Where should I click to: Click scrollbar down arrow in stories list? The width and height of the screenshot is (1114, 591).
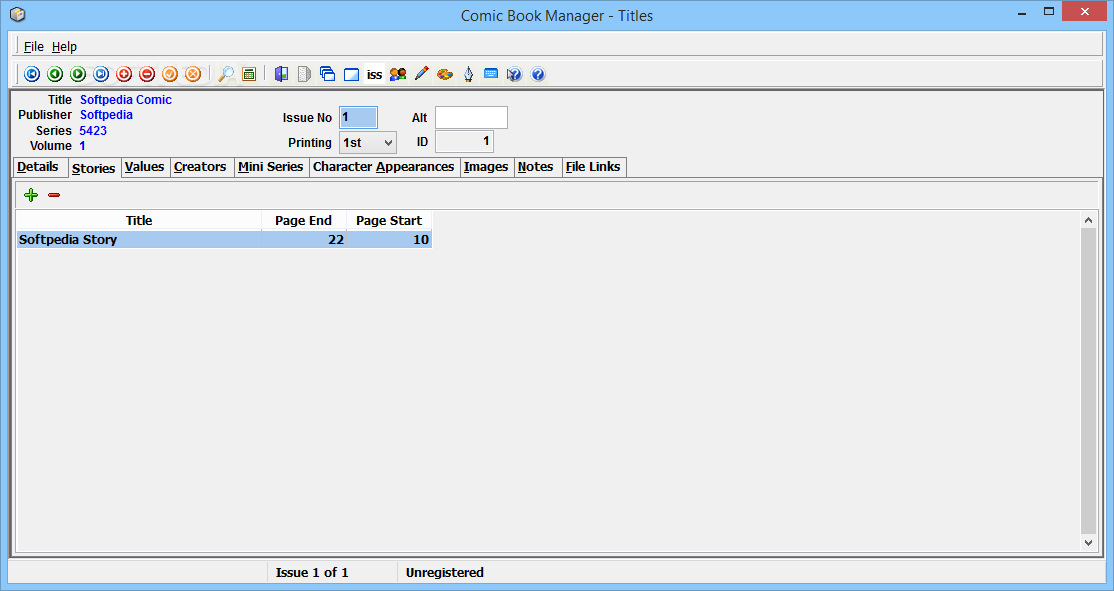(x=1088, y=542)
